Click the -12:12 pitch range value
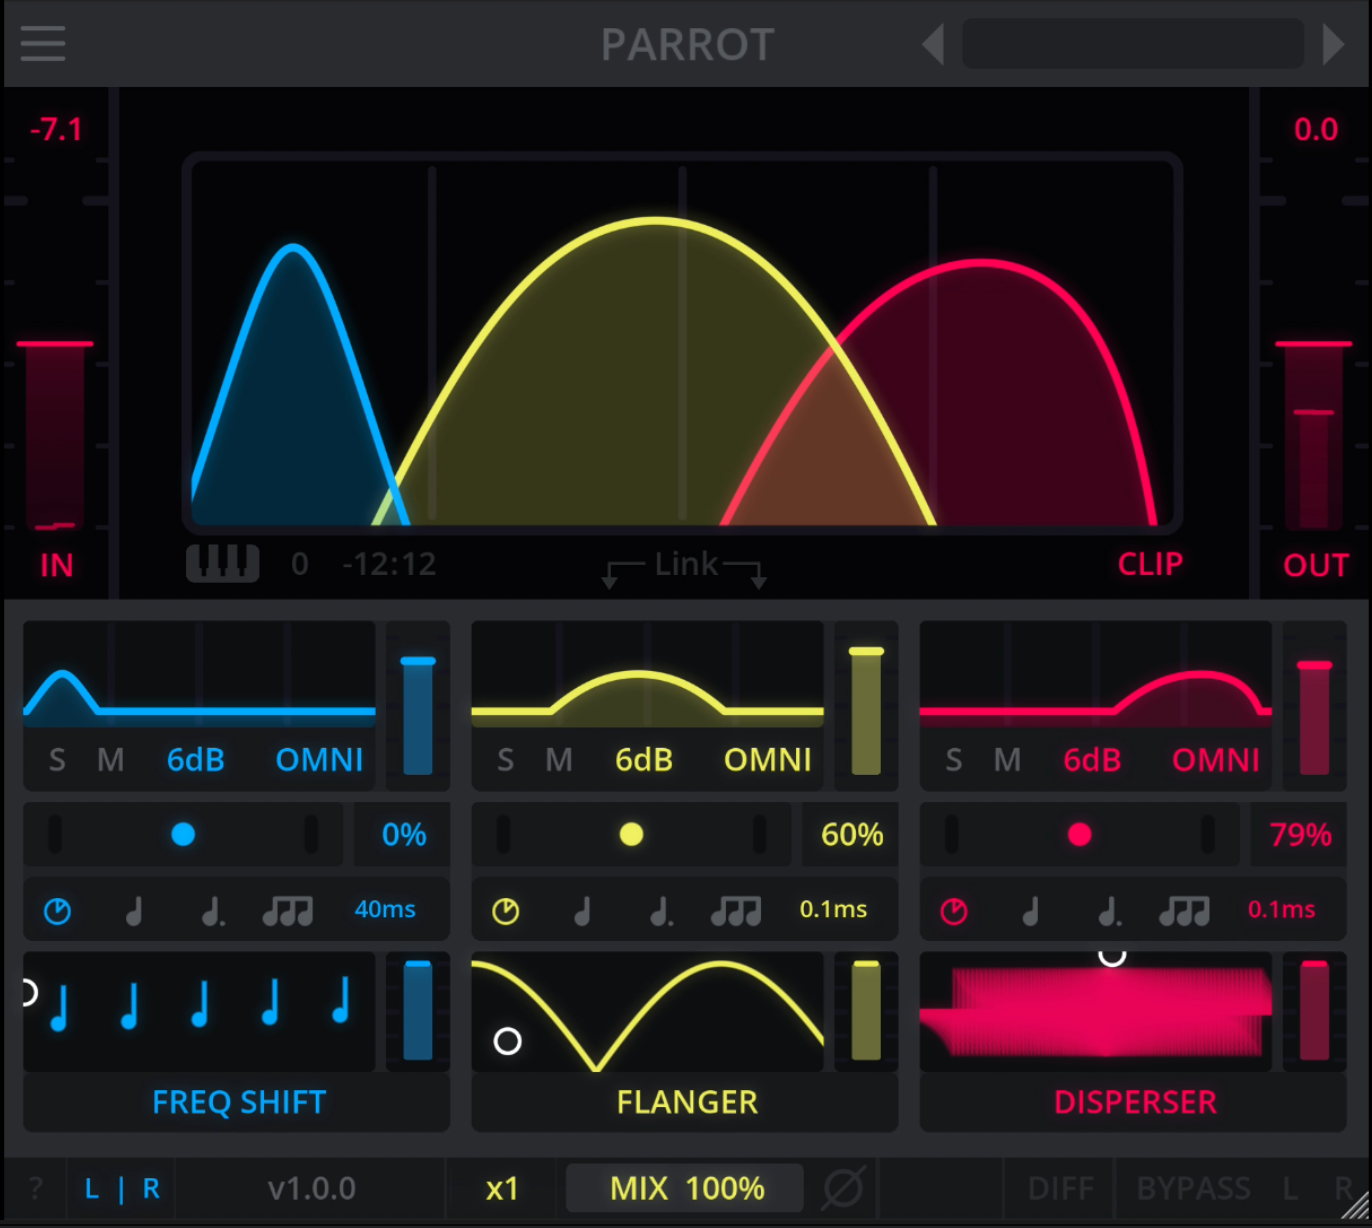The width and height of the screenshot is (1372, 1228). point(389,564)
